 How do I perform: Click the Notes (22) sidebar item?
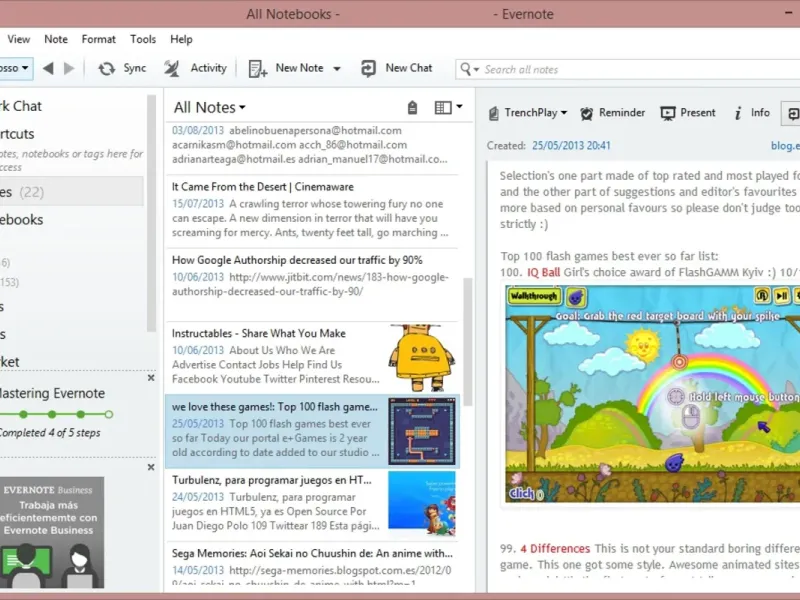(x=71, y=192)
